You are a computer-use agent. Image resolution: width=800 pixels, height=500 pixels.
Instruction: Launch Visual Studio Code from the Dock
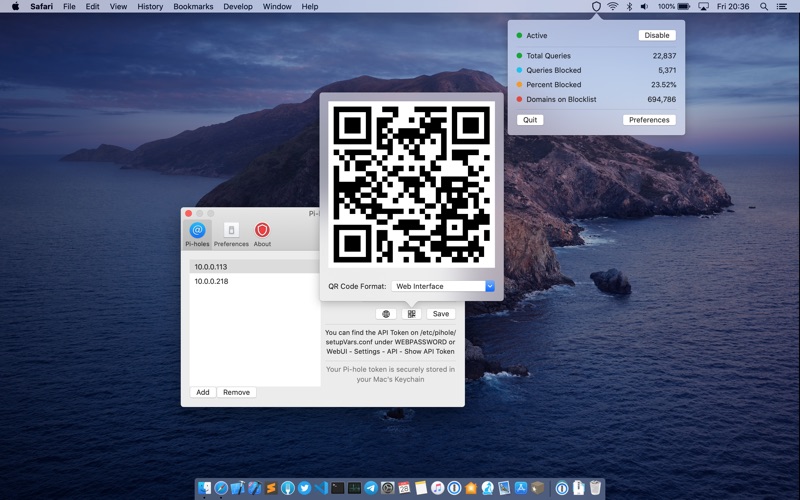(321, 488)
